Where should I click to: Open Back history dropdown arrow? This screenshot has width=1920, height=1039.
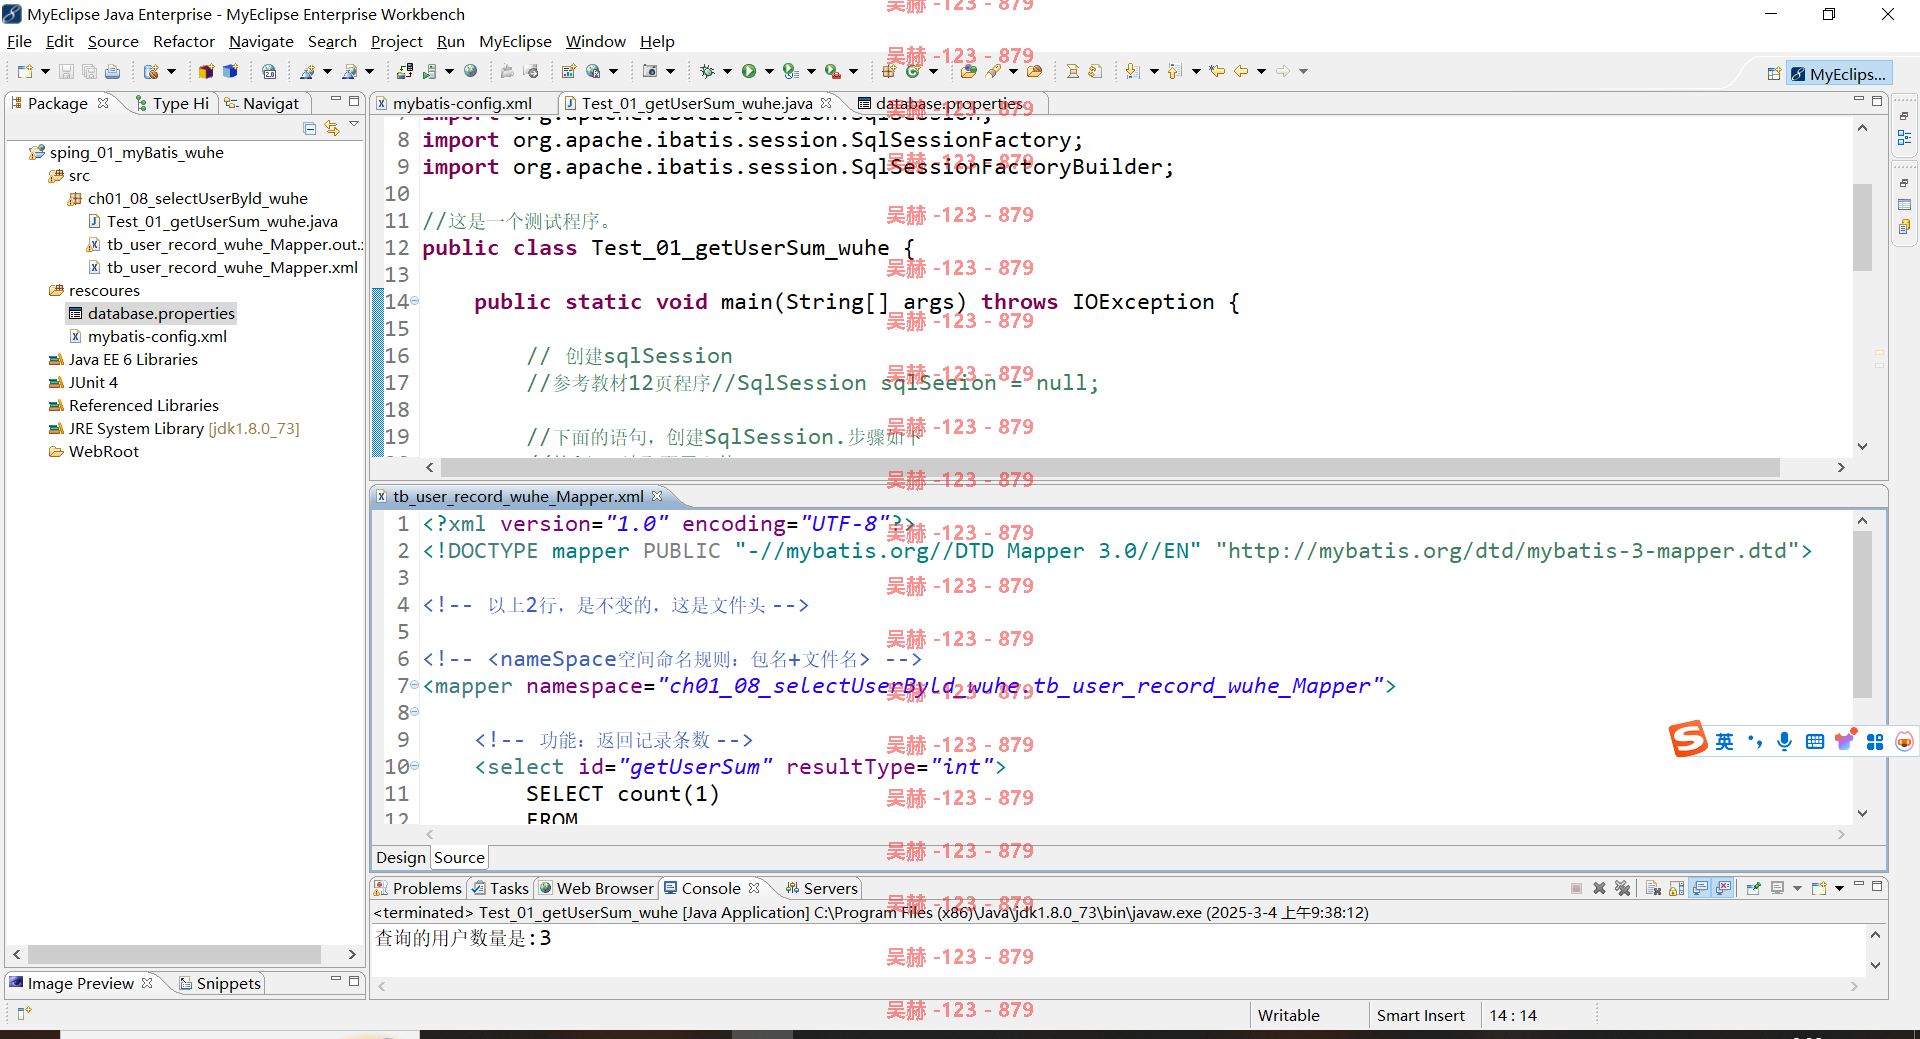coord(1261,71)
